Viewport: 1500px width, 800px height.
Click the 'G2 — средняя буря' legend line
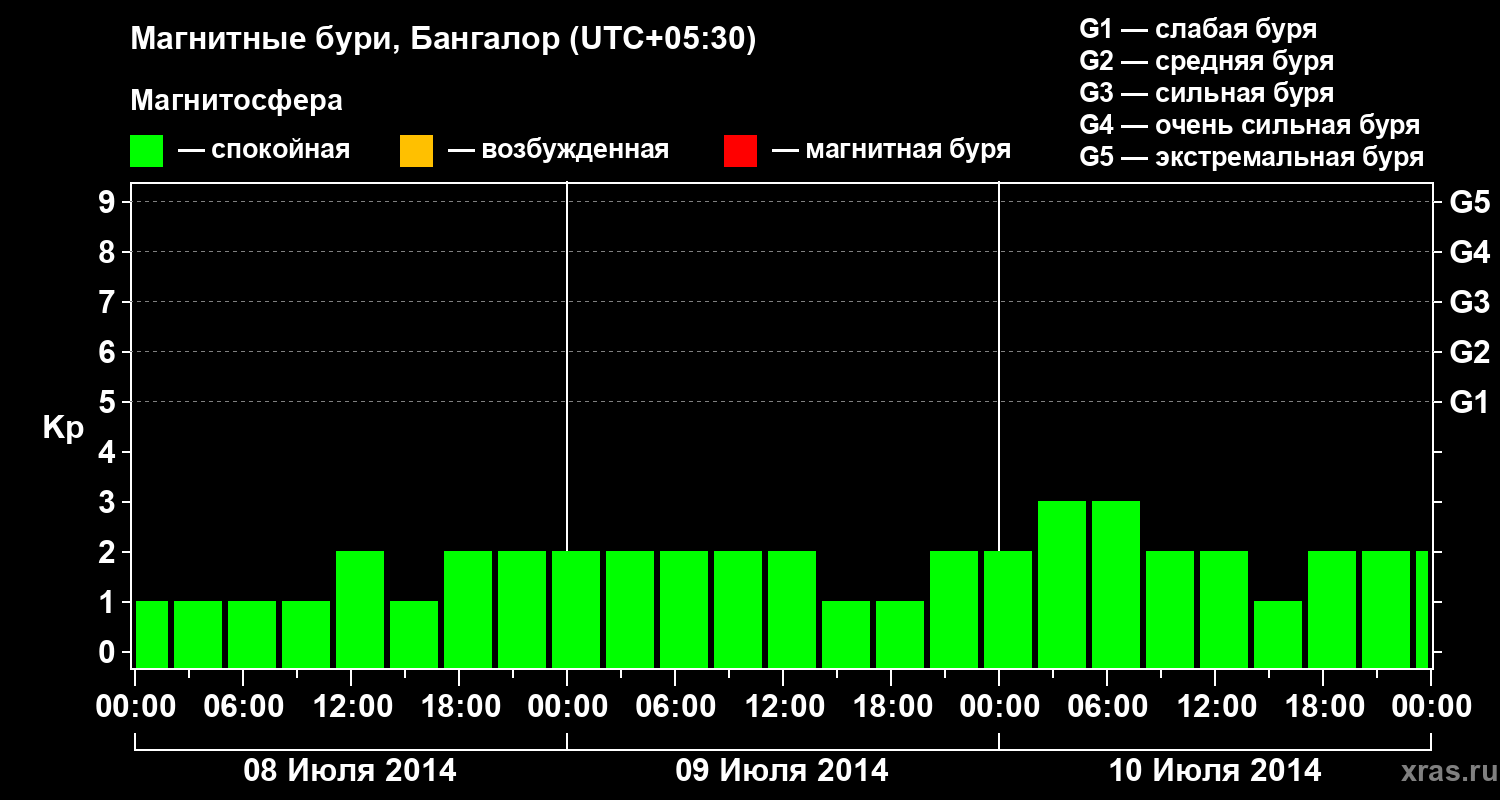tap(1206, 61)
